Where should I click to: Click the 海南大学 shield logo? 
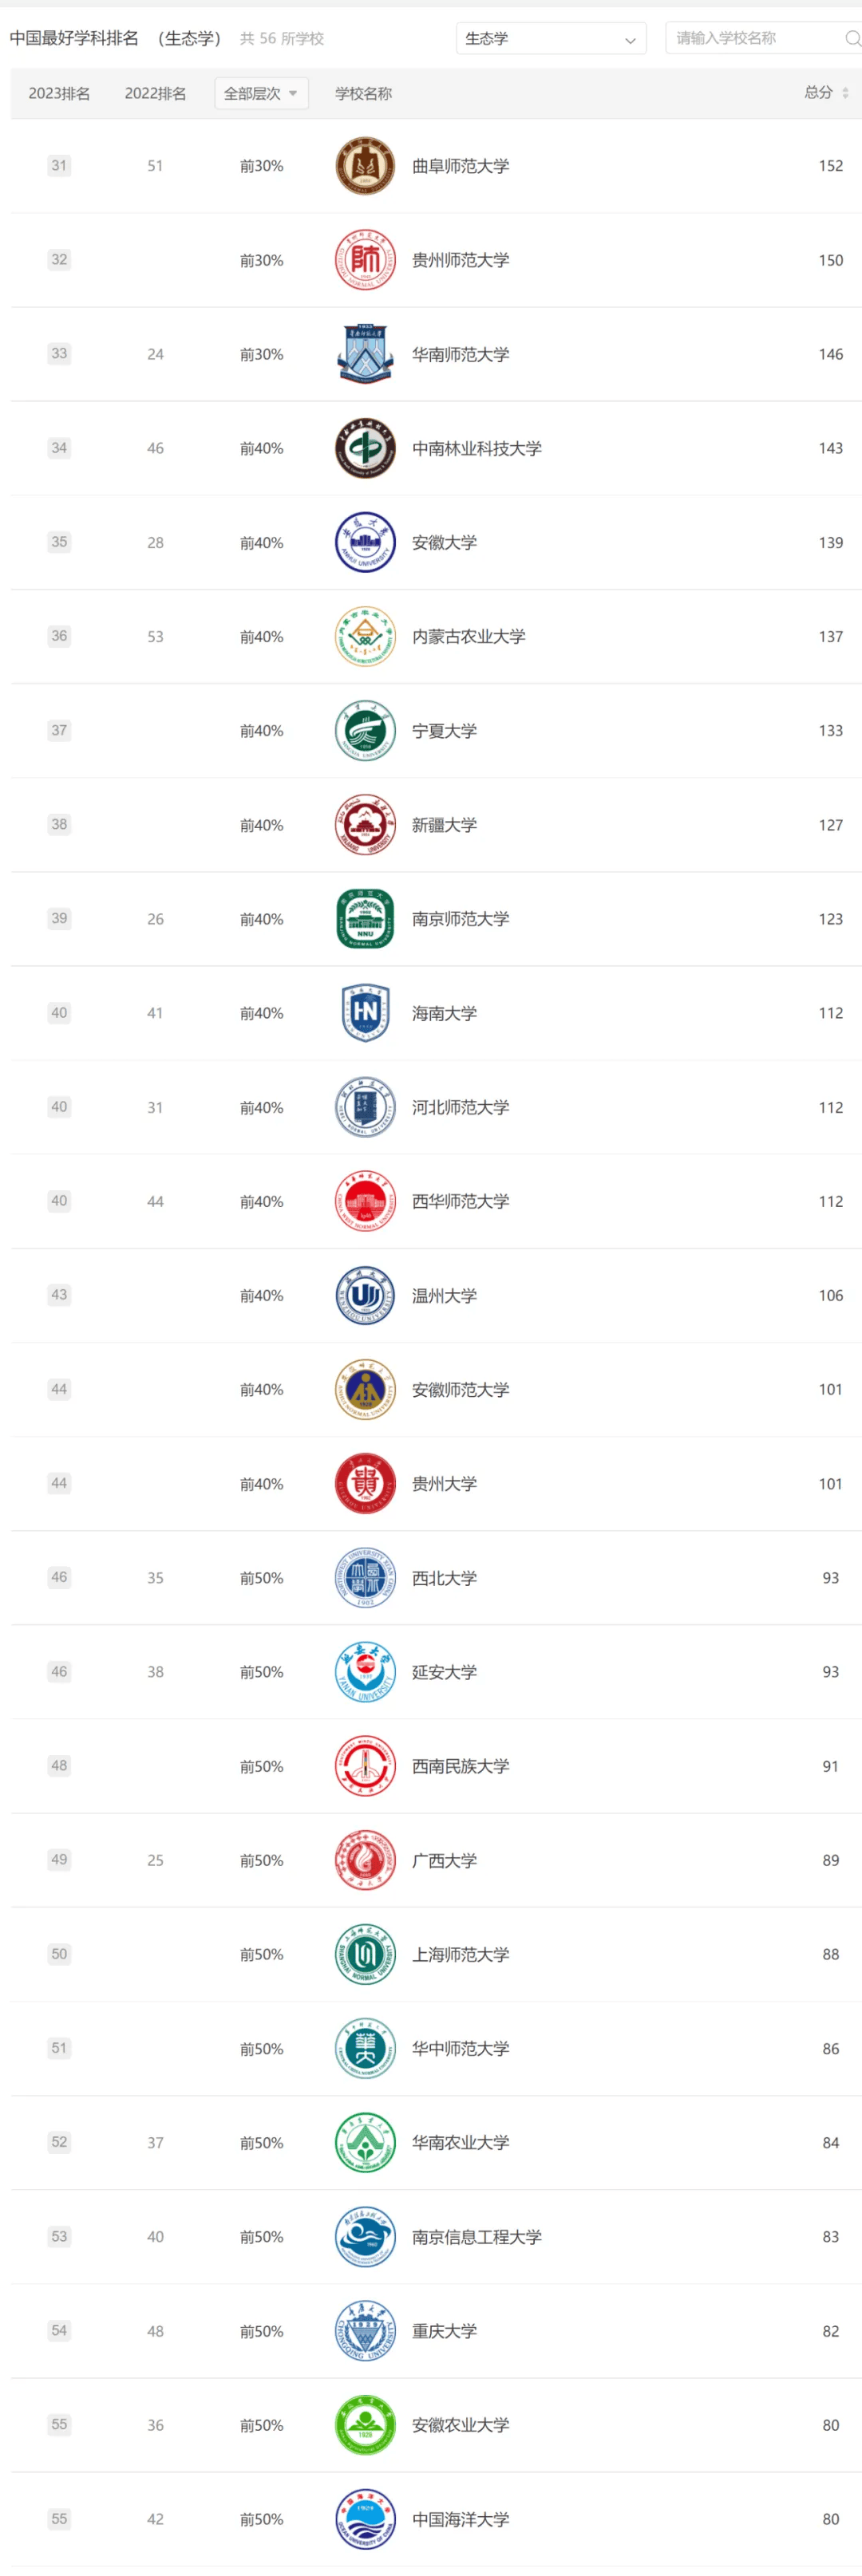coord(365,1013)
